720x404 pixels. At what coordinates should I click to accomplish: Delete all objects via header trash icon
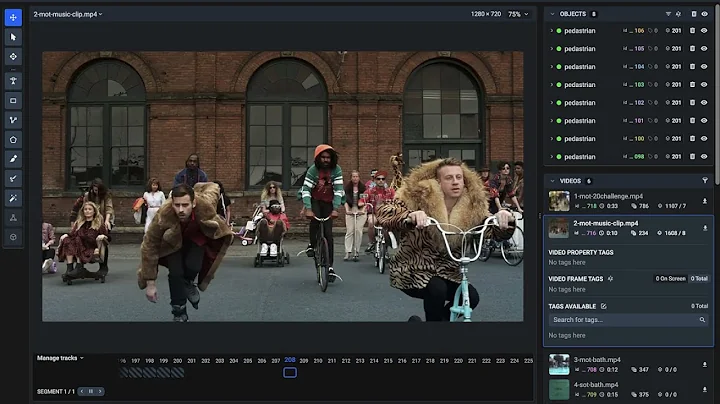pyautogui.click(x=693, y=14)
